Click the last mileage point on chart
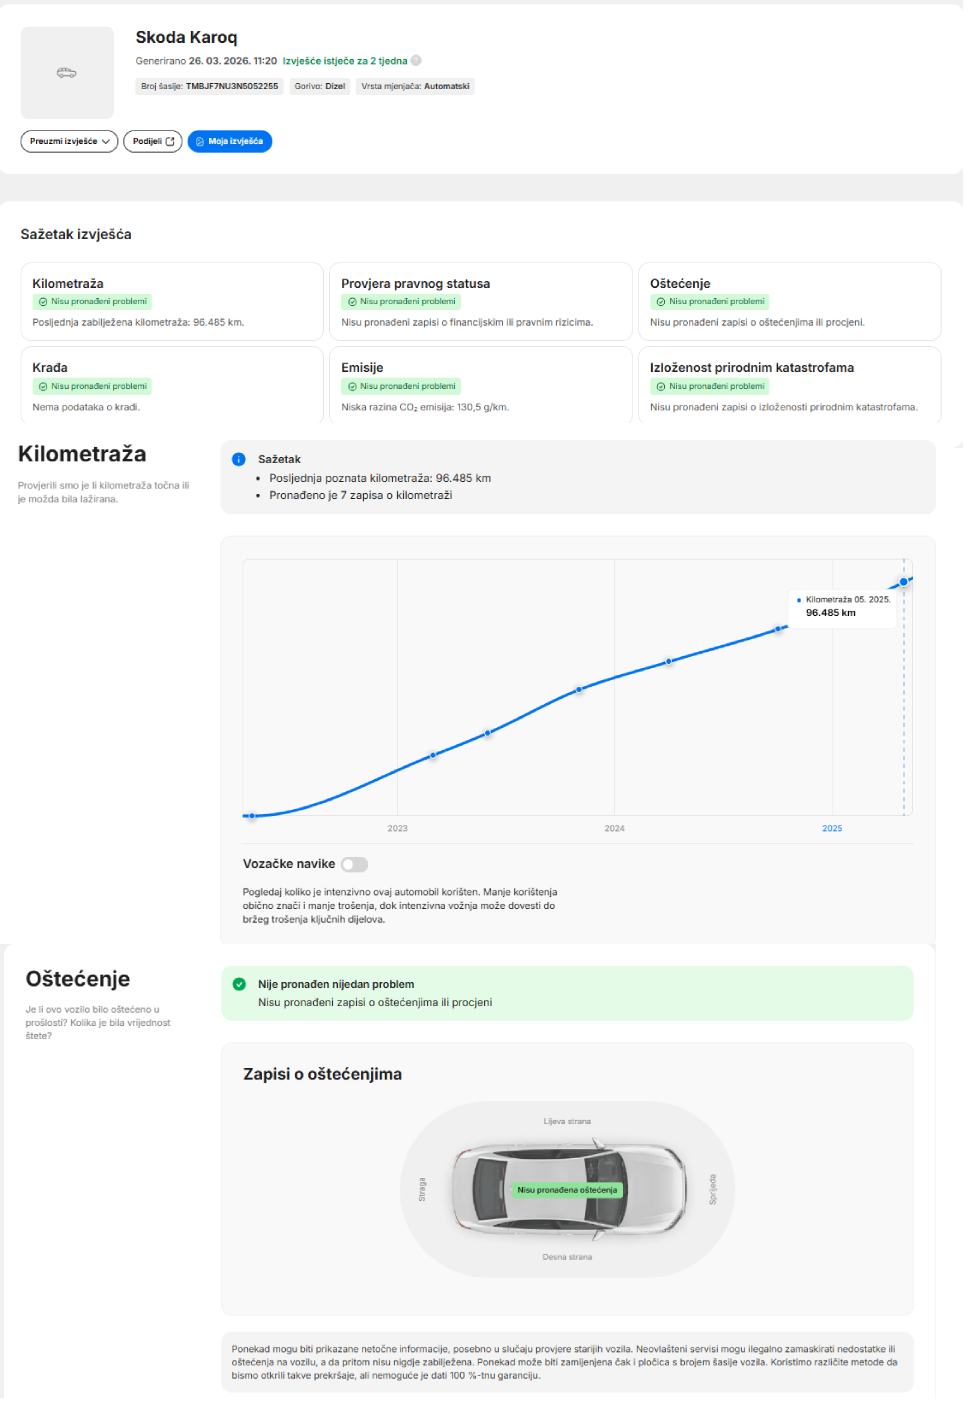The image size is (969, 1413). pyautogui.click(x=904, y=581)
